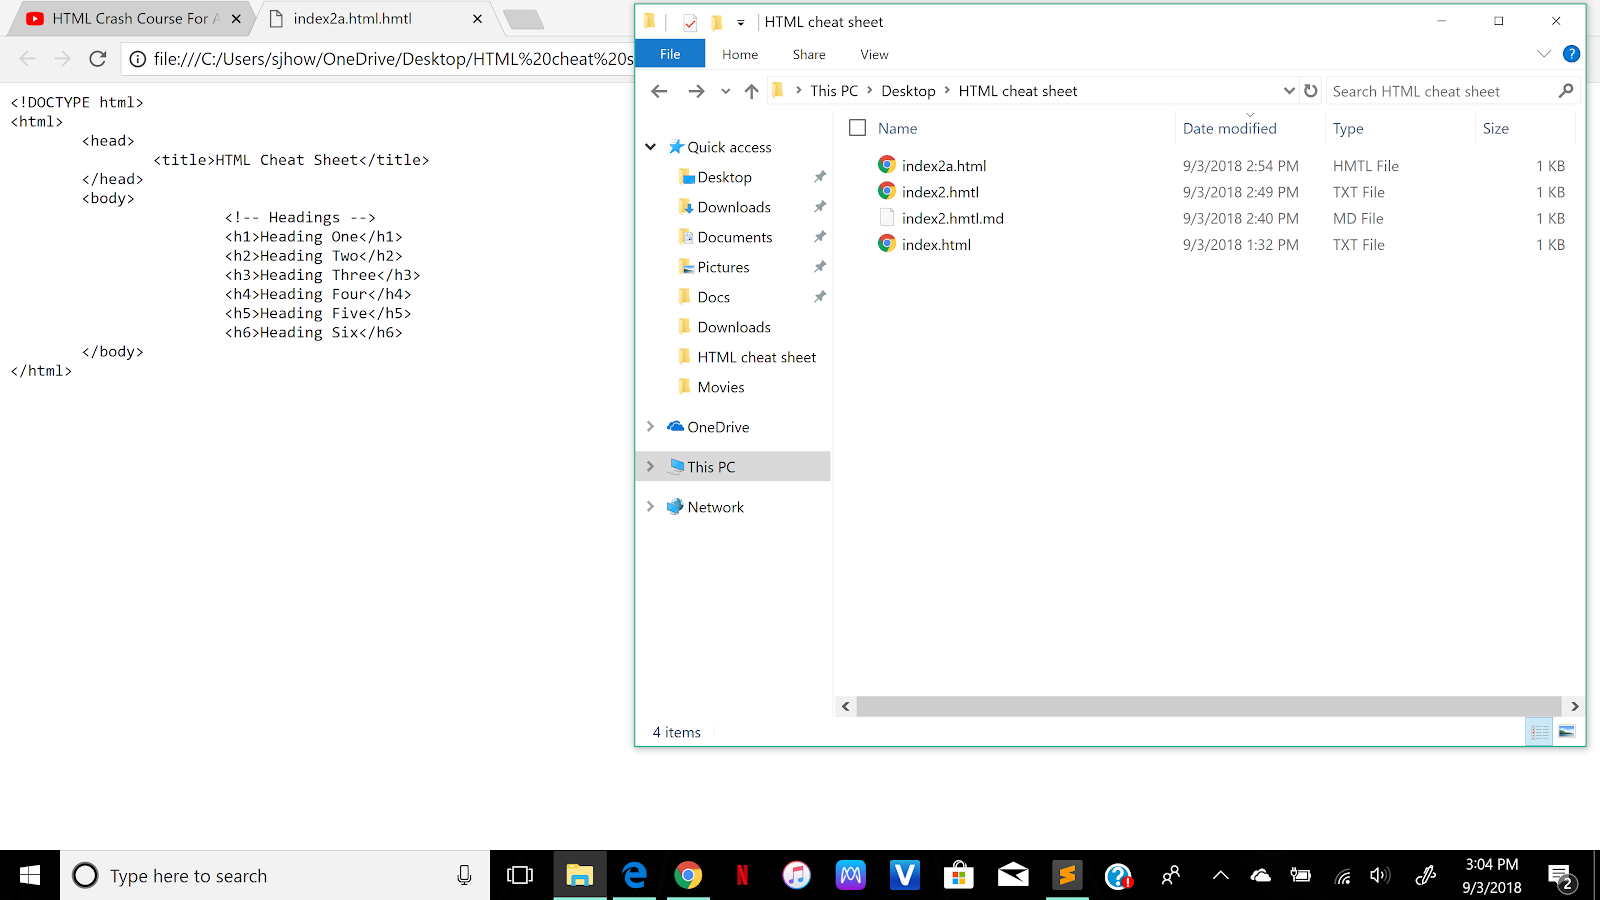Click Microsoft Edge on the taskbar
The image size is (1600, 900).
tap(634, 875)
